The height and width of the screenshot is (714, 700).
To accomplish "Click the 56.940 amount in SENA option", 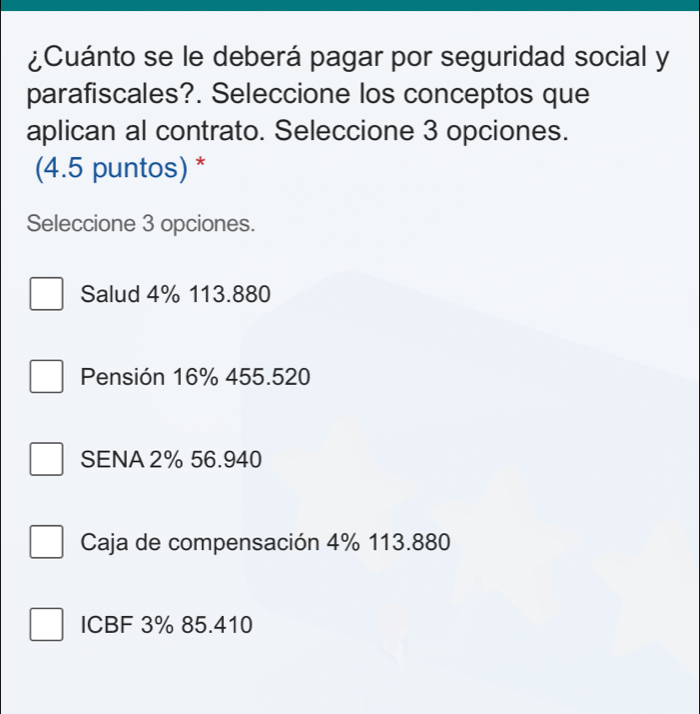I will (227, 460).
